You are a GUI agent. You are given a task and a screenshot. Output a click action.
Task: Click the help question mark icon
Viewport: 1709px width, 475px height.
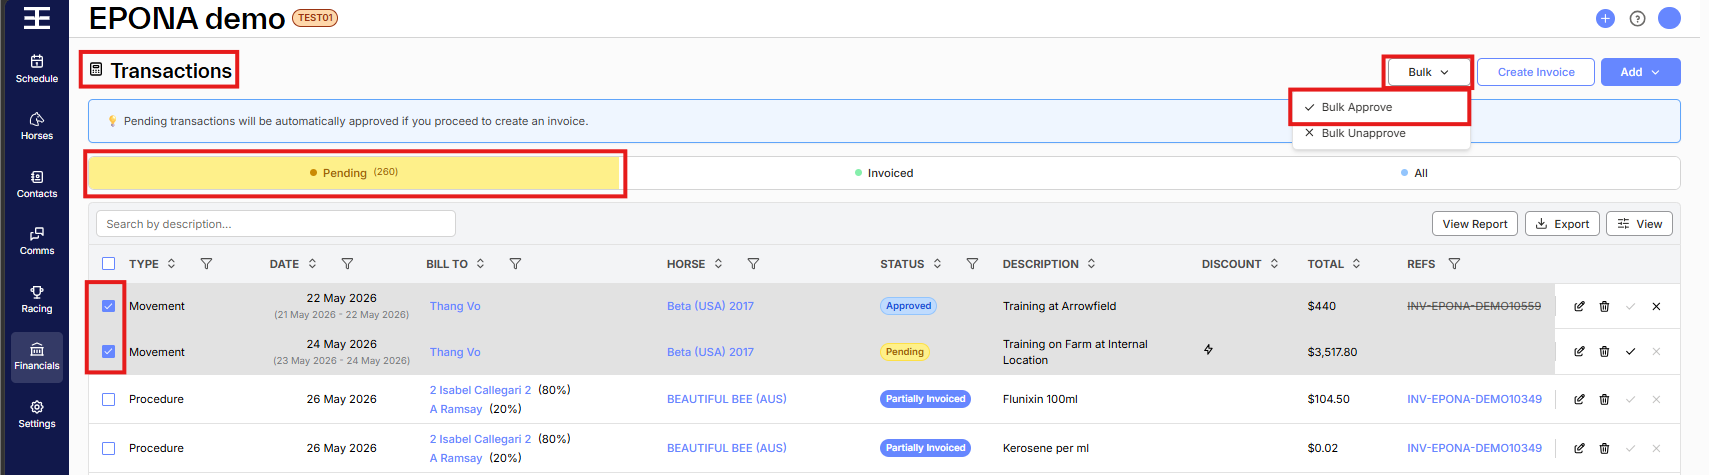click(1637, 18)
